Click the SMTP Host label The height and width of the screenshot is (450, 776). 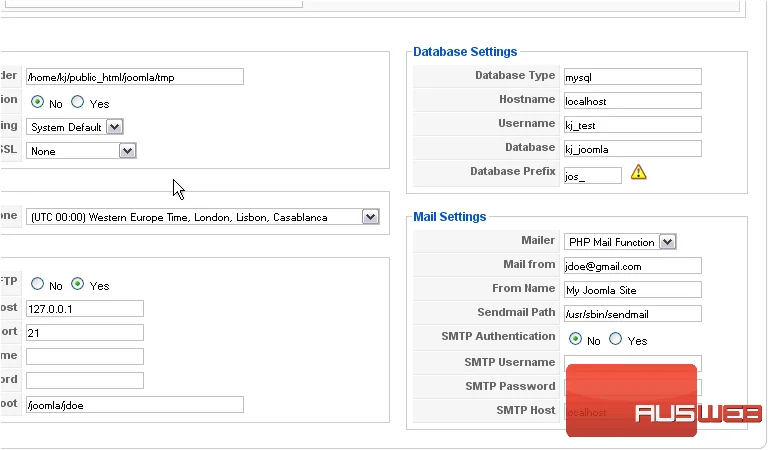click(526, 410)
